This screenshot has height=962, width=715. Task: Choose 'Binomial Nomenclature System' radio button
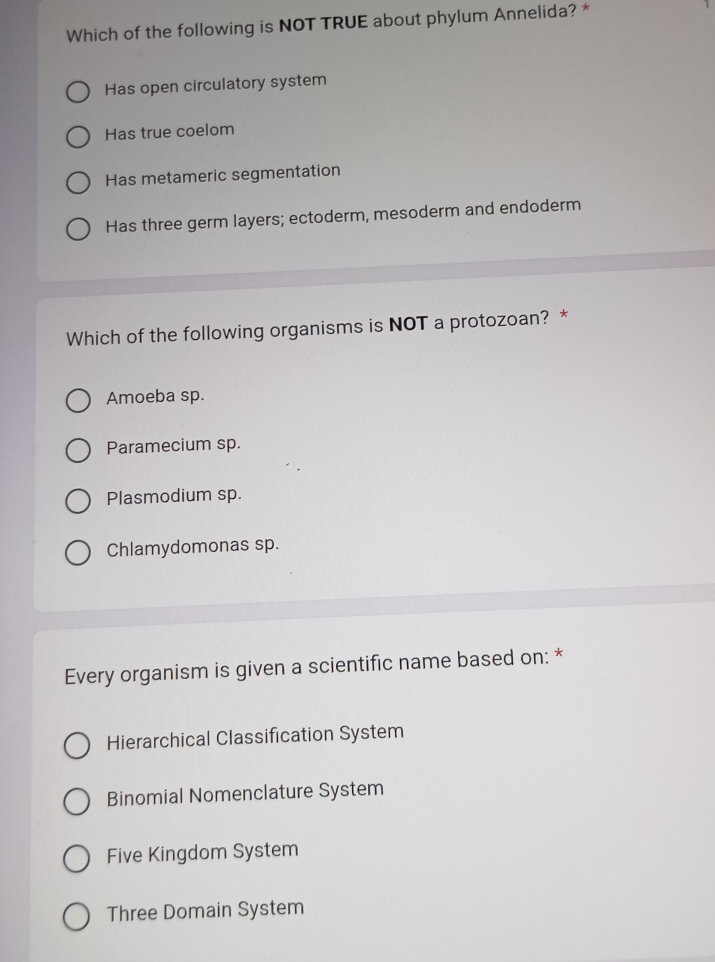coord(78,801)
